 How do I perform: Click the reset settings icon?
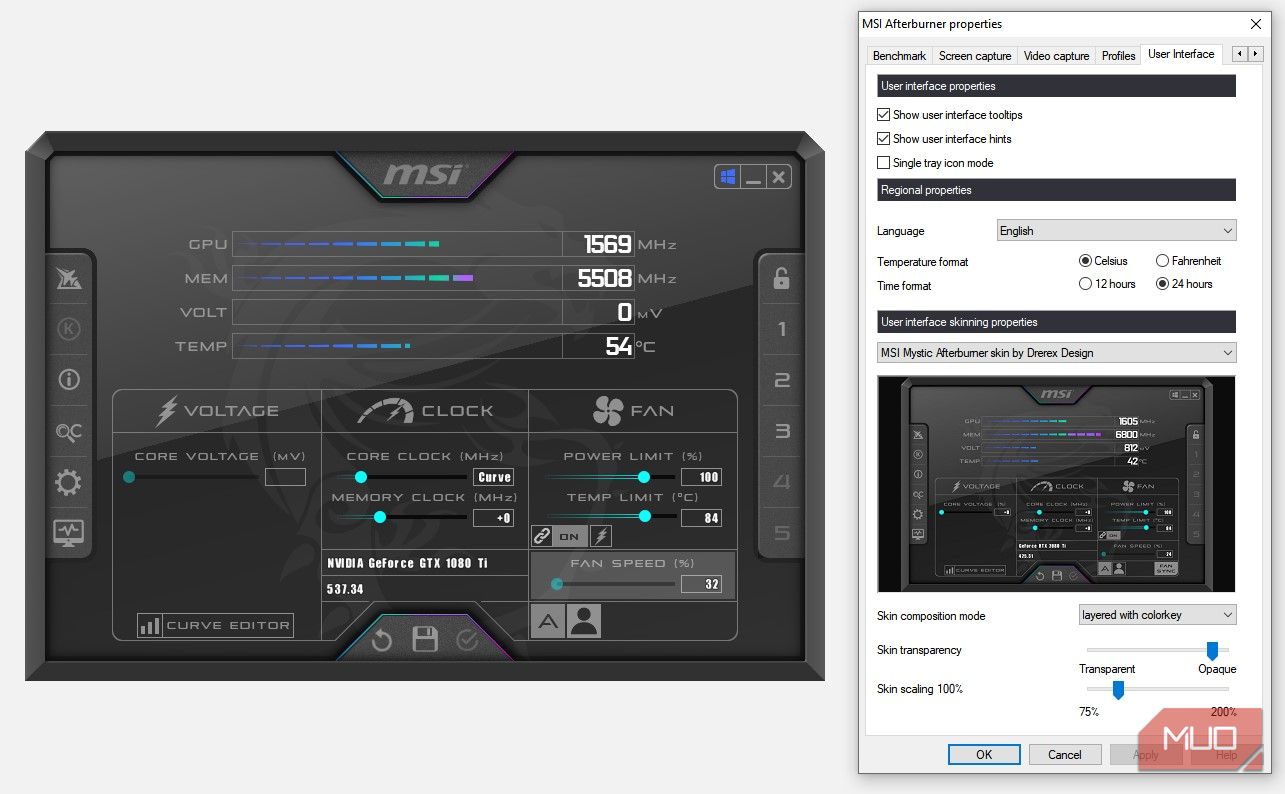381,640
